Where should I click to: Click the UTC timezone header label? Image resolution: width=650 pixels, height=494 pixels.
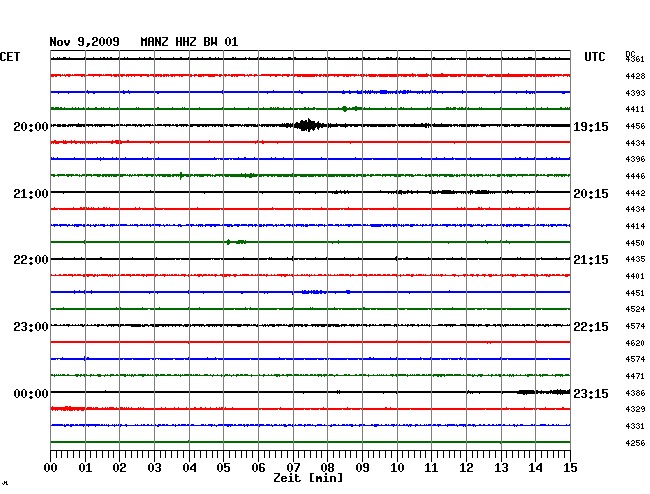pos(594,58)
